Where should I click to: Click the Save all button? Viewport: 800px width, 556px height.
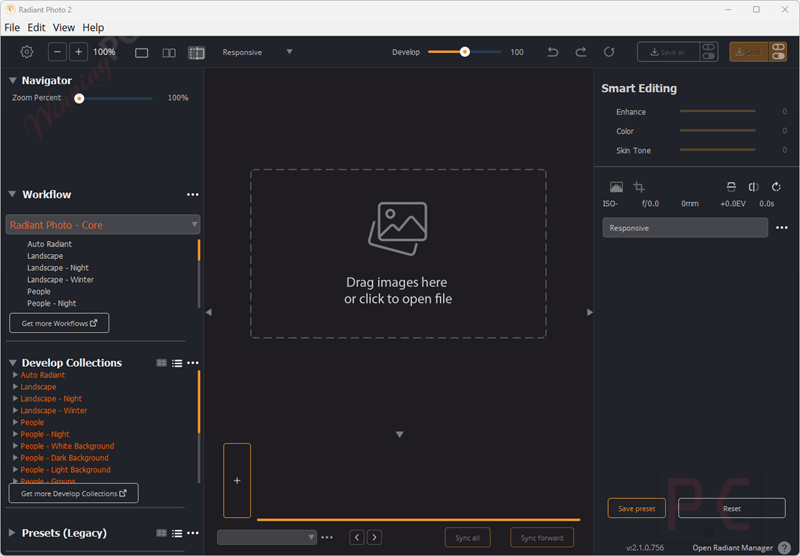(x=668, y=52)
